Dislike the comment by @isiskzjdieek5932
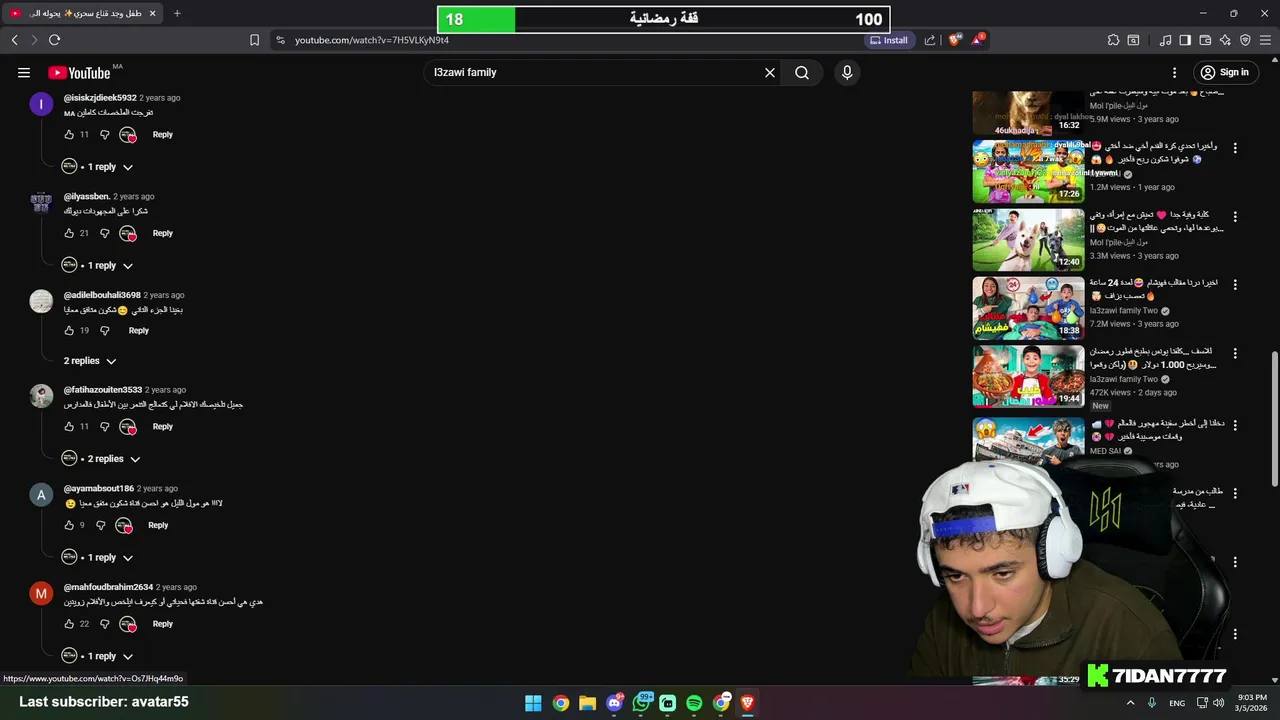1280x720 pixels. [x=104, y=134]
